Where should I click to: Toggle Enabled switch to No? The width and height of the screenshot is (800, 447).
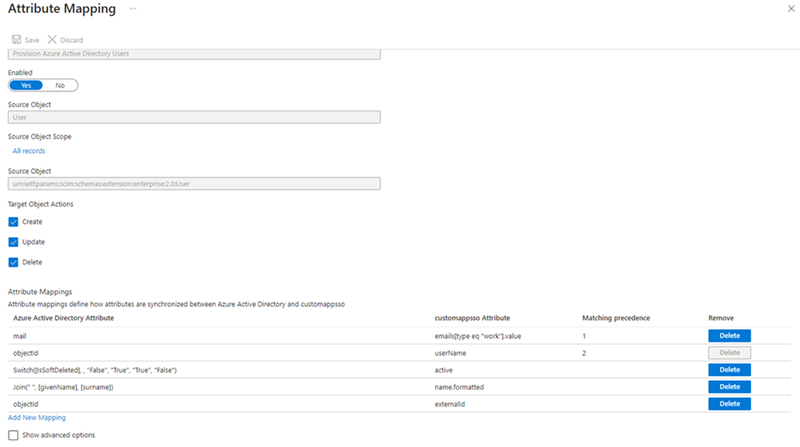click(60, 85)
